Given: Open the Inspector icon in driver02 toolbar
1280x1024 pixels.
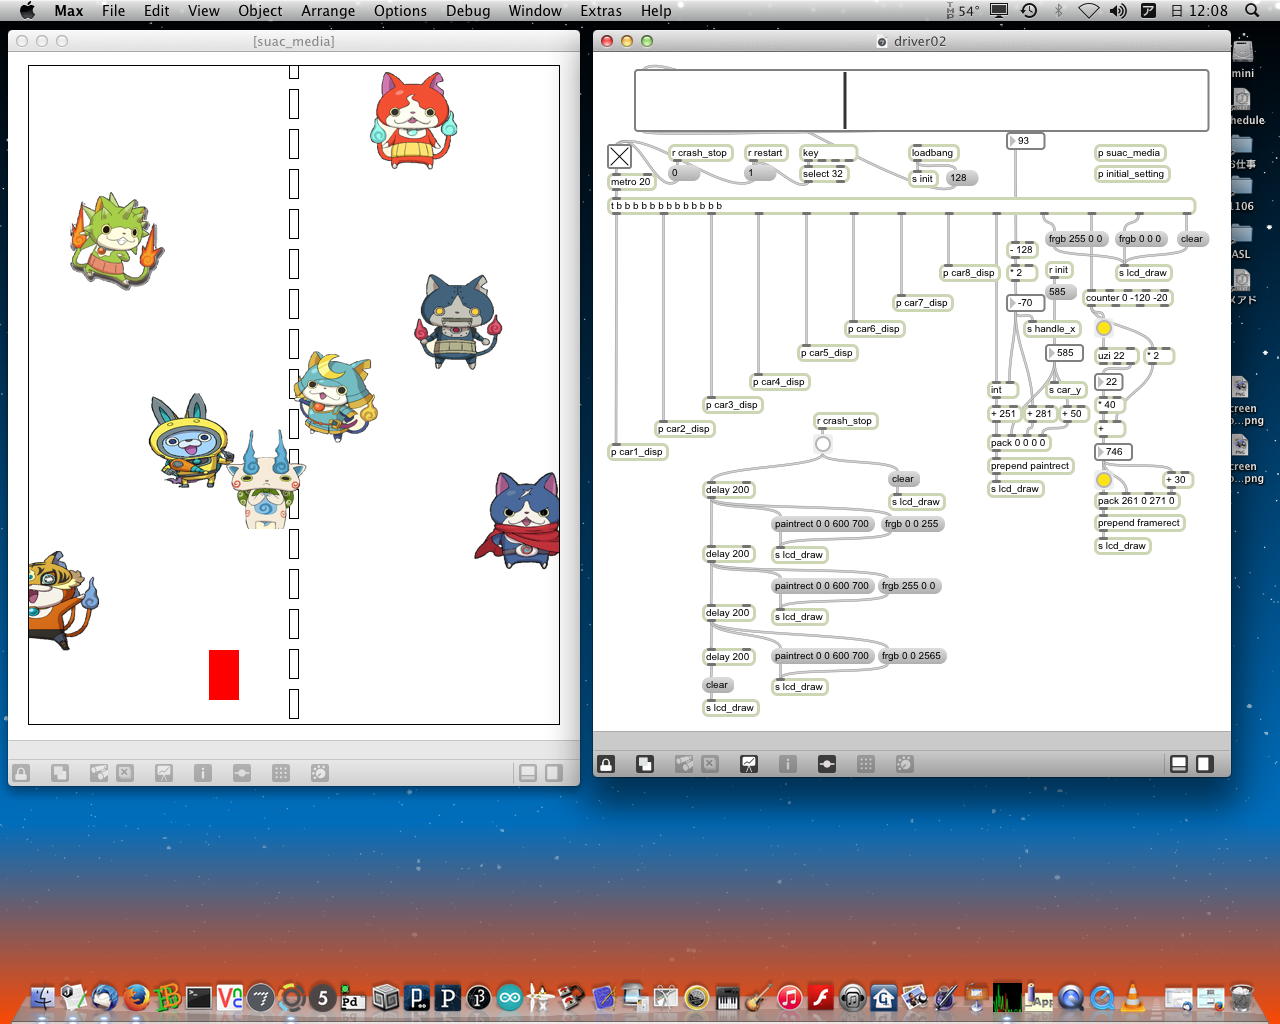Looking at the screenshot, I should (x=788, y=764).
